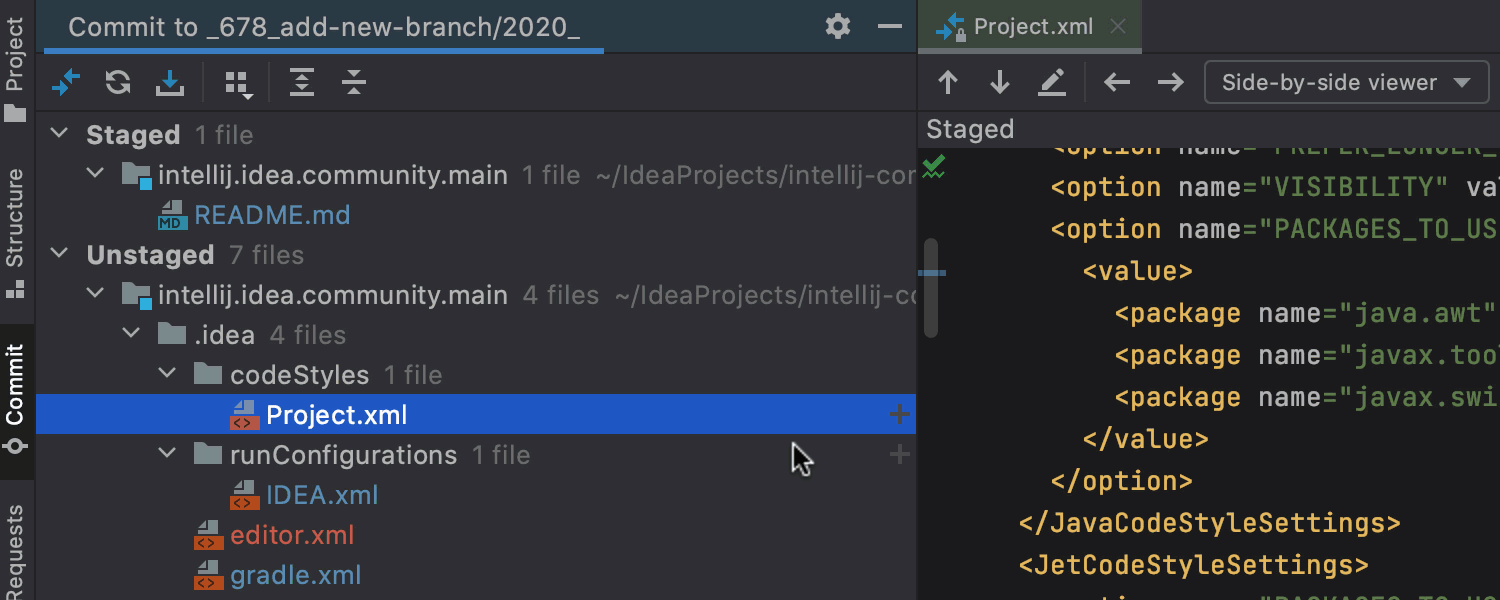Select the editor.xml file
Screen dimensions: 1500x600
(x=292, y=535)
